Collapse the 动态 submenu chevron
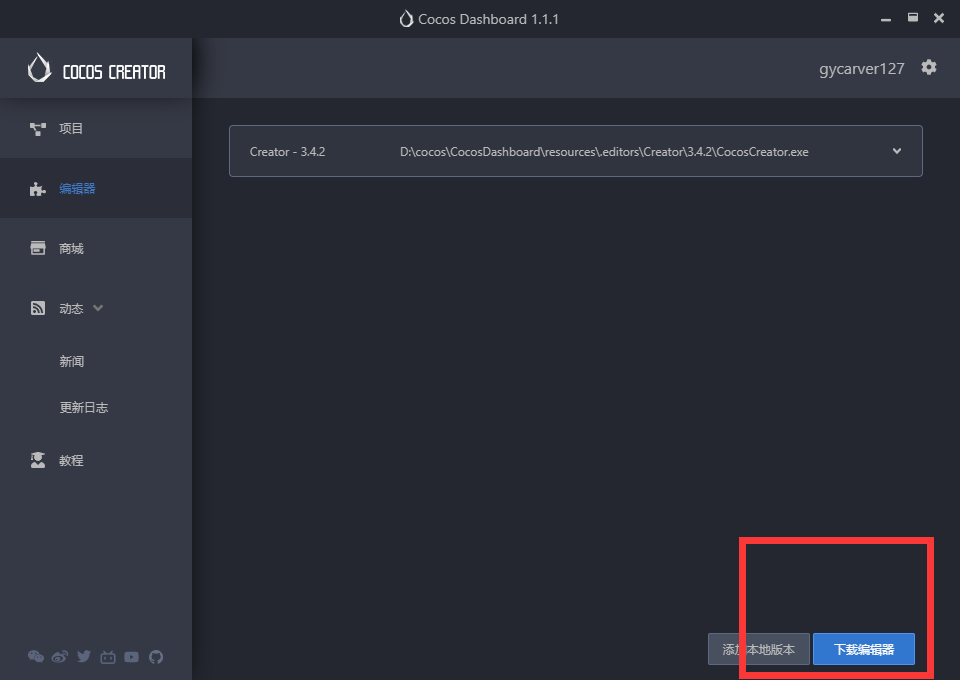This screenshot has width=960, height=680. (98, 308)
